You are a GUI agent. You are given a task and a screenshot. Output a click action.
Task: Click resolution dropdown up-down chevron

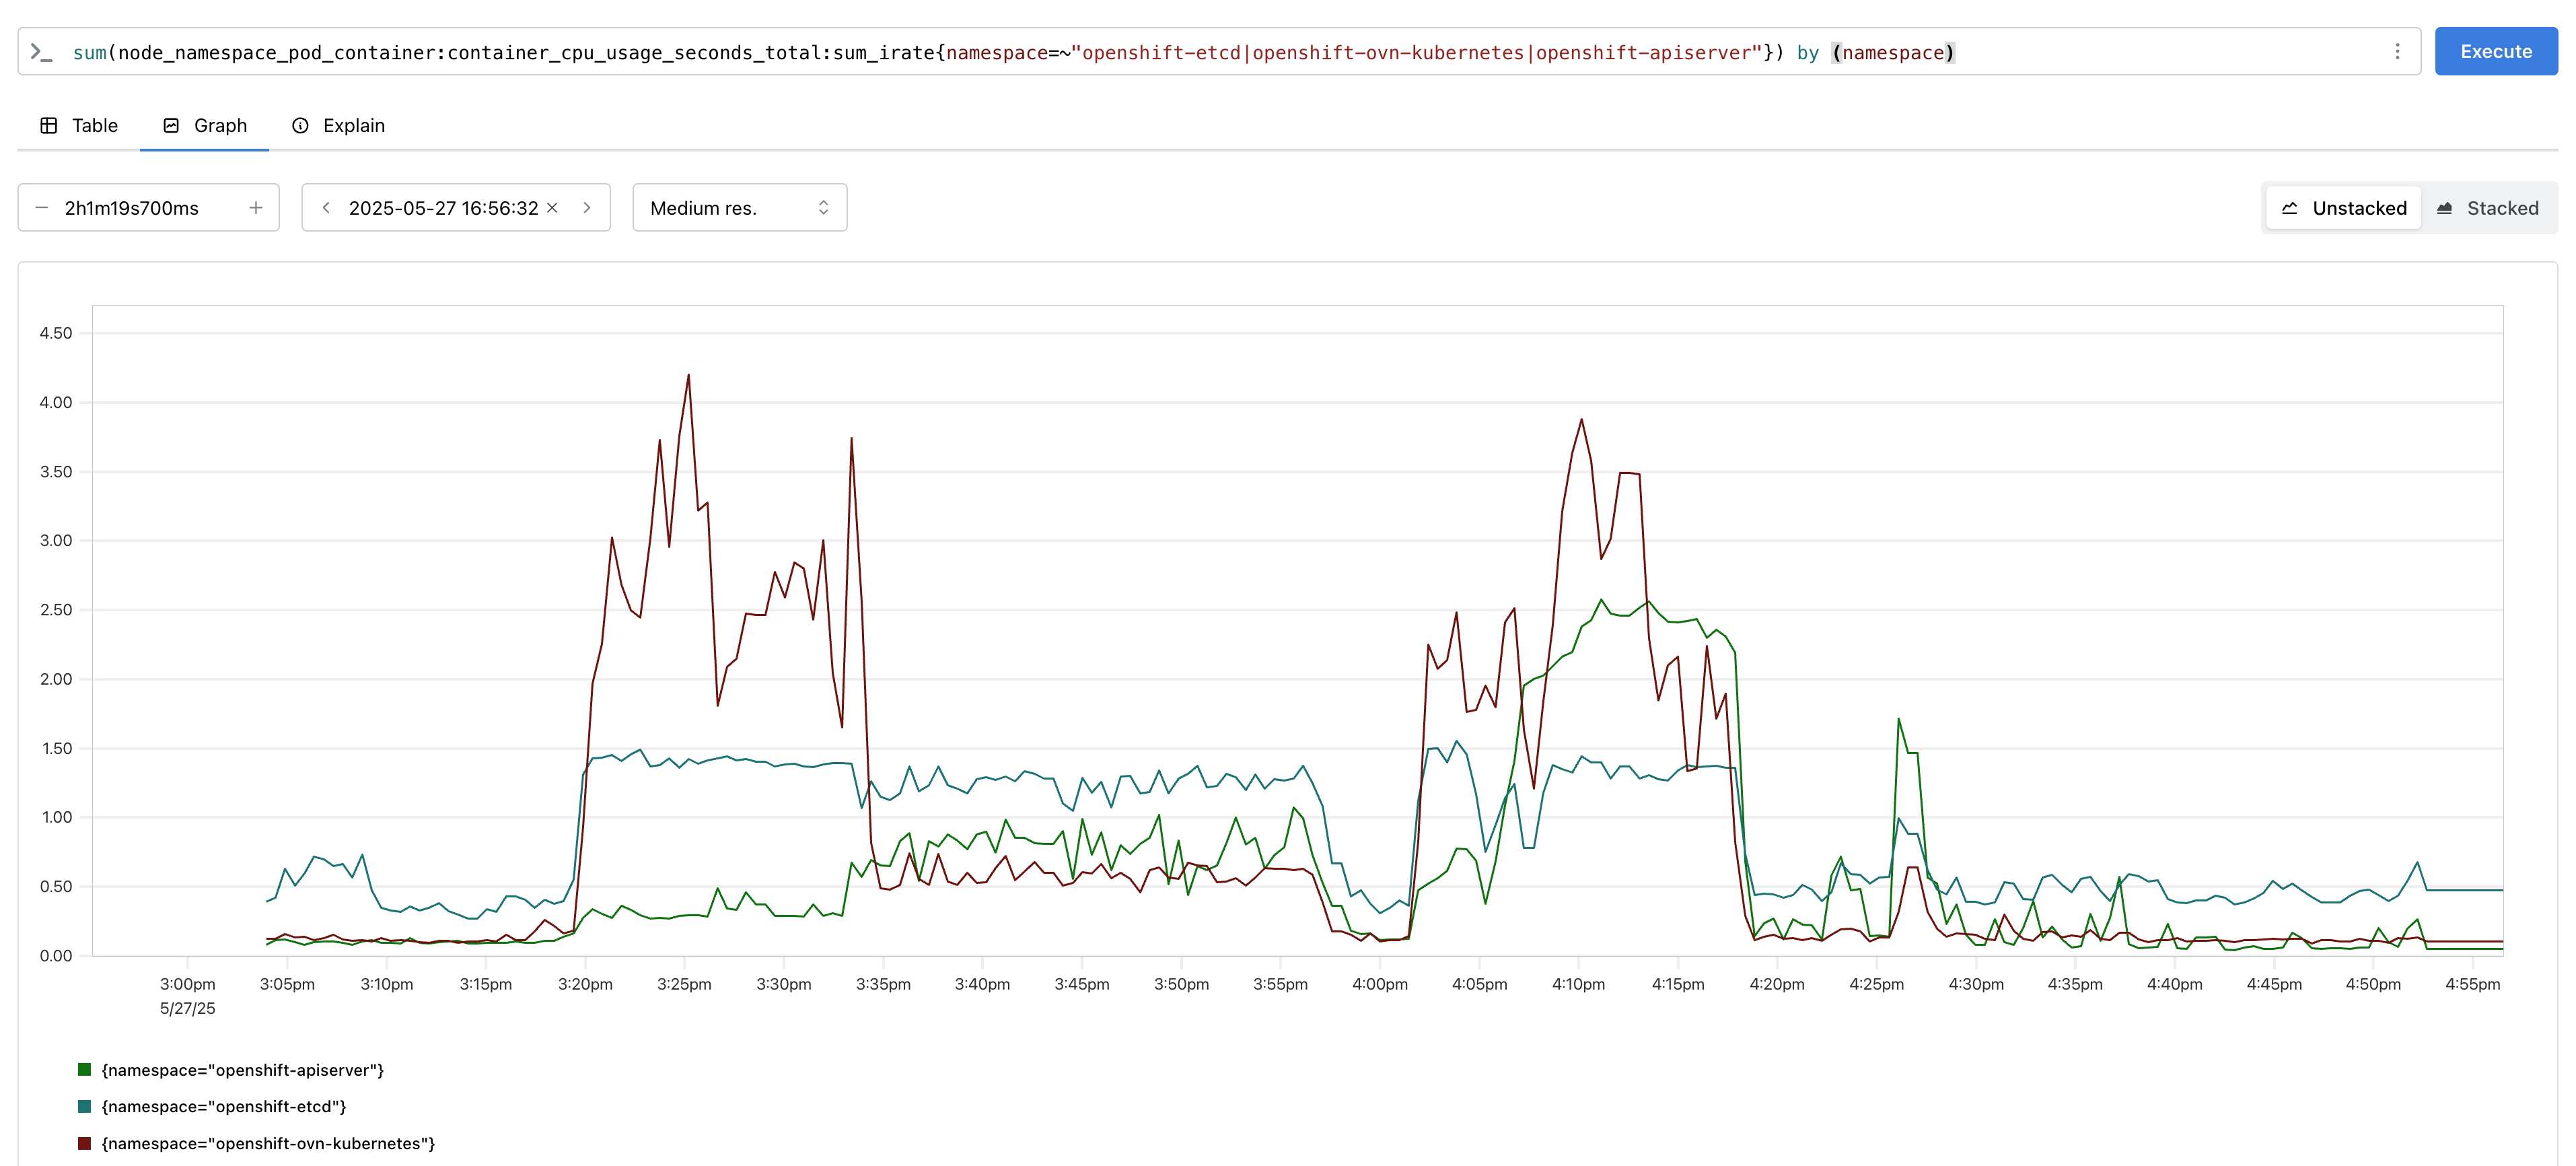(823, 208)
